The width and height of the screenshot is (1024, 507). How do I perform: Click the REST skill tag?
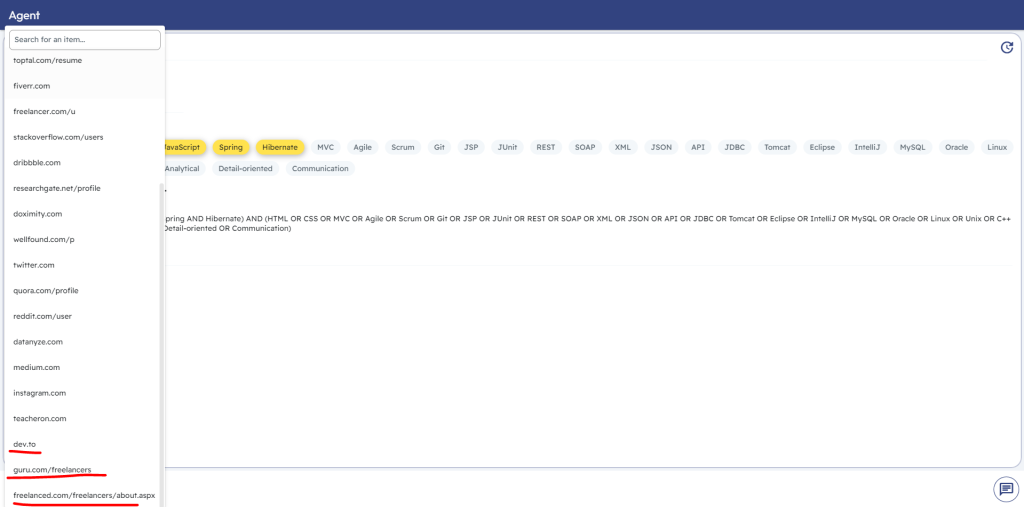(x=545, y=147)
